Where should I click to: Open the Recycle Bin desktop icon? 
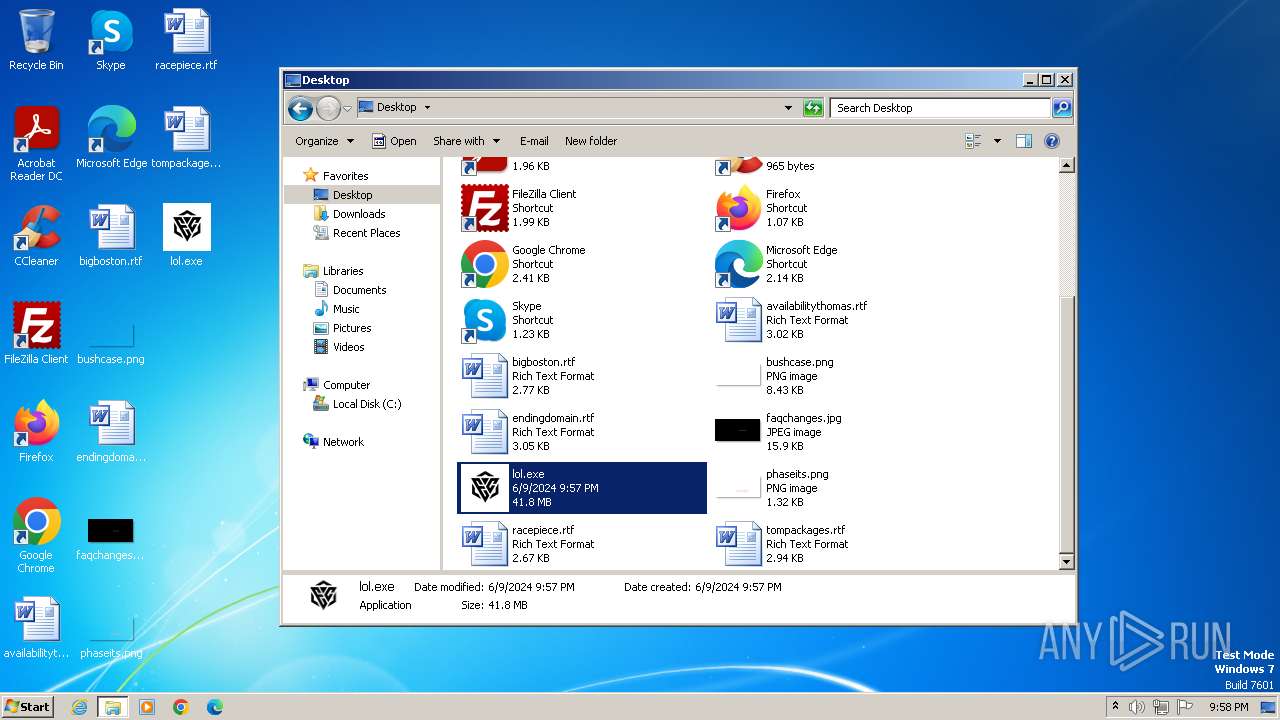coord(36,40)
